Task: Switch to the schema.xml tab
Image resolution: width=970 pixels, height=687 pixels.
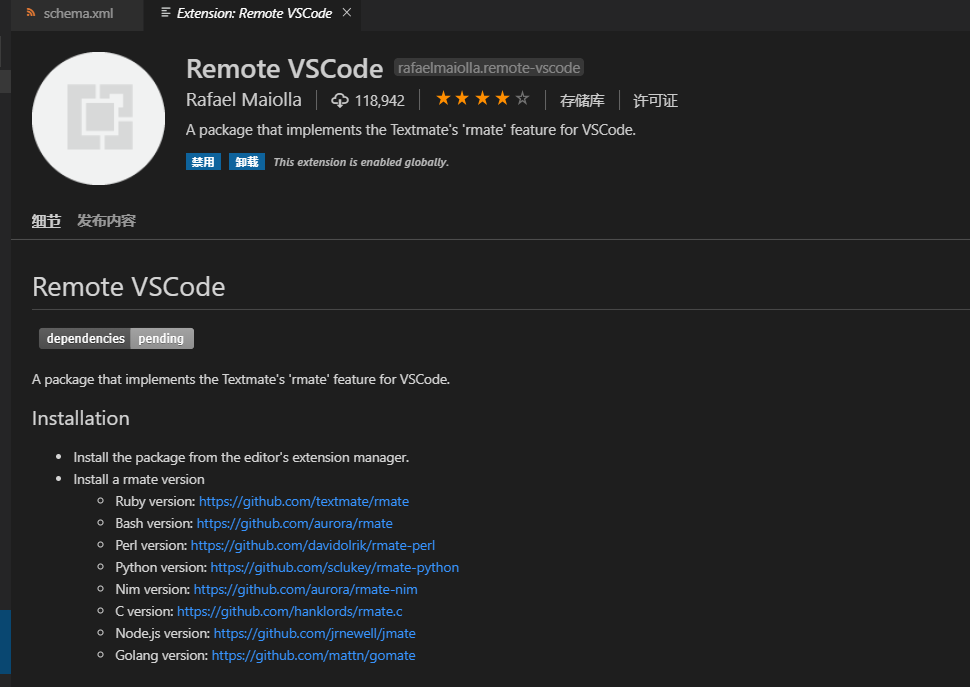Action: coord(77,14)
